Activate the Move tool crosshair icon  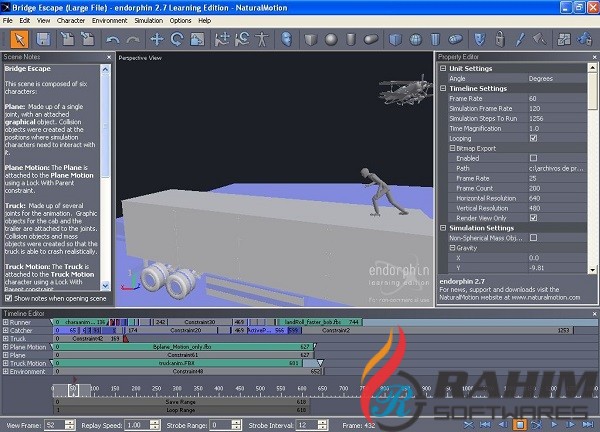(x=156, y=39)
